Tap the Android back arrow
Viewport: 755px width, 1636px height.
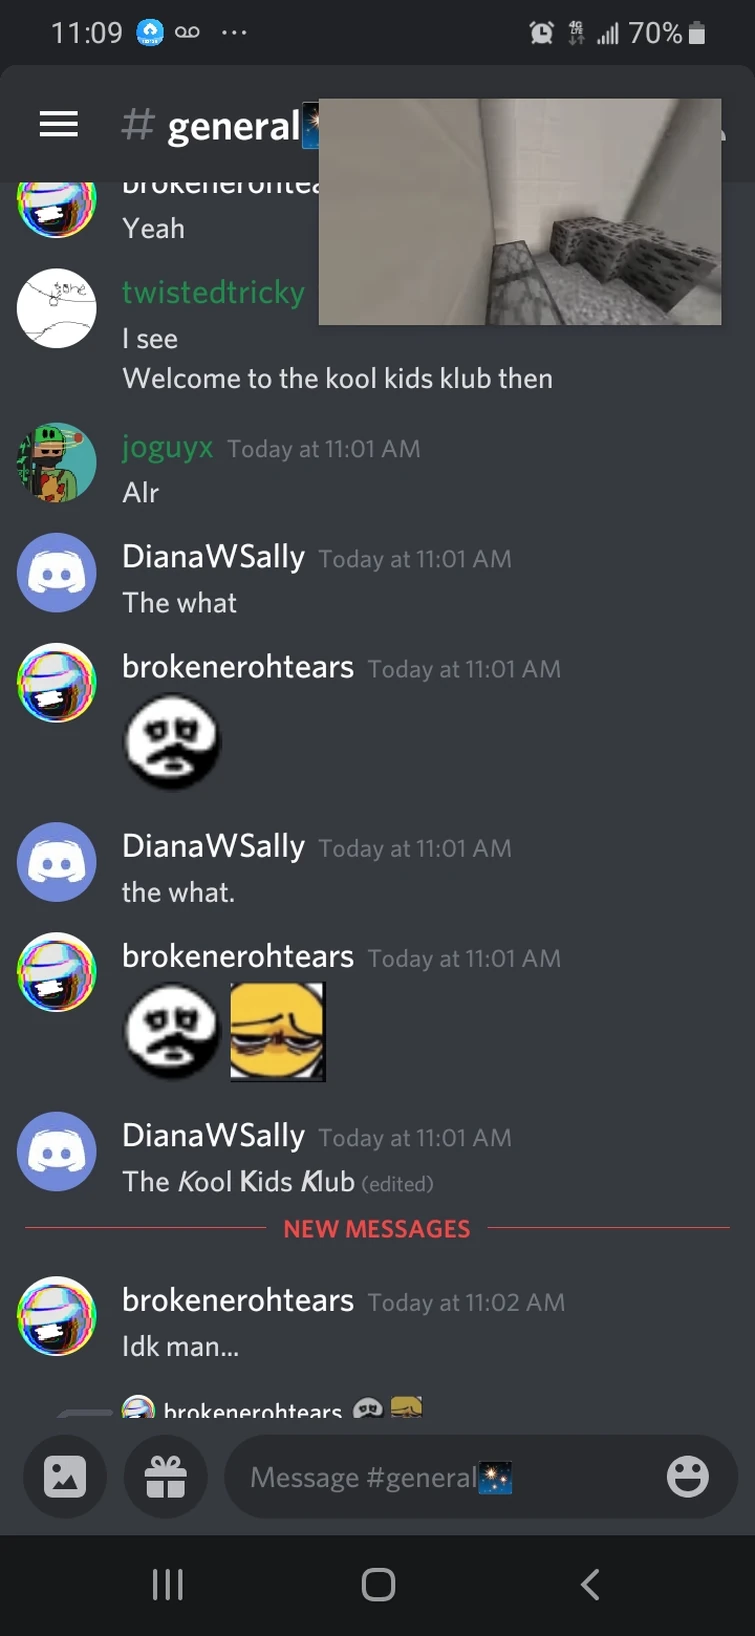click(590, 1585)
